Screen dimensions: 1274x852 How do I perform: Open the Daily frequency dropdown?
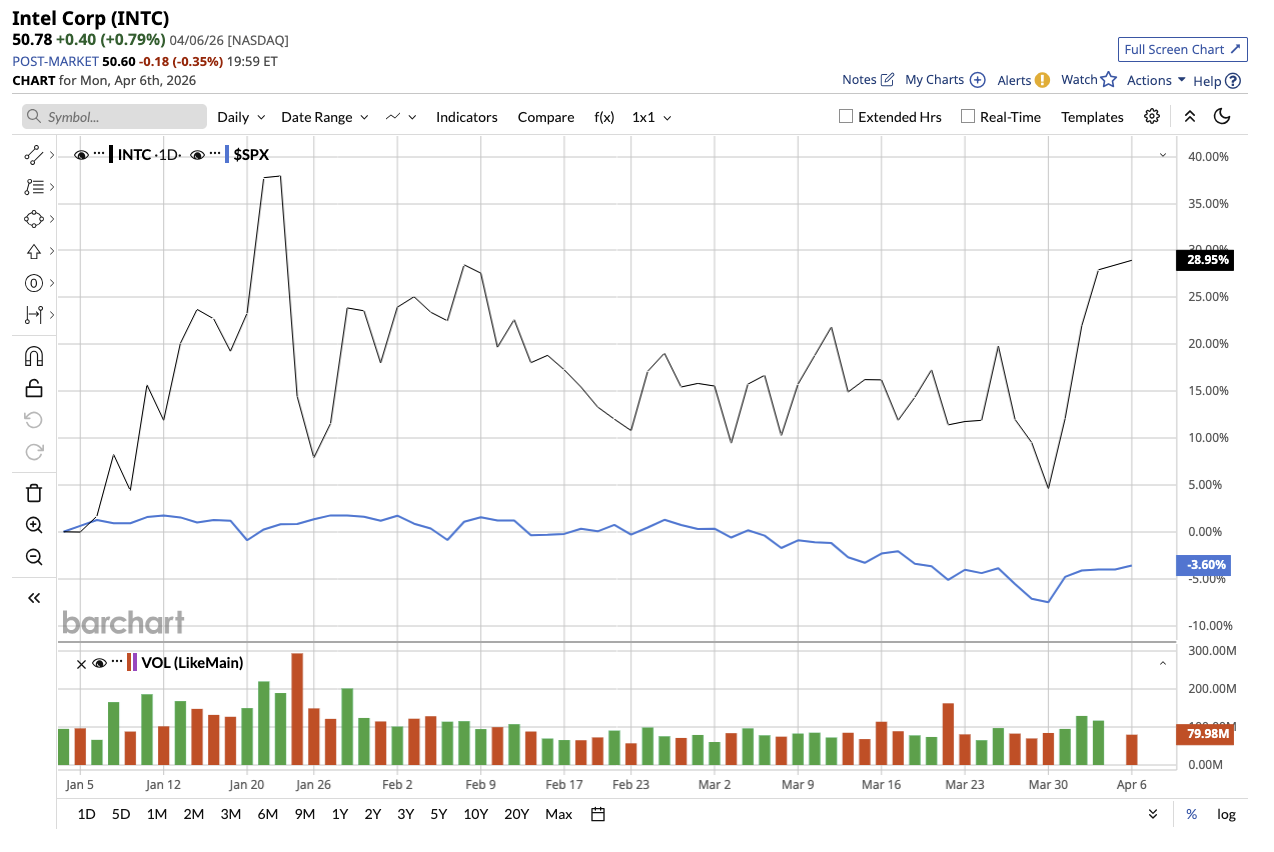tap(242, 117)
